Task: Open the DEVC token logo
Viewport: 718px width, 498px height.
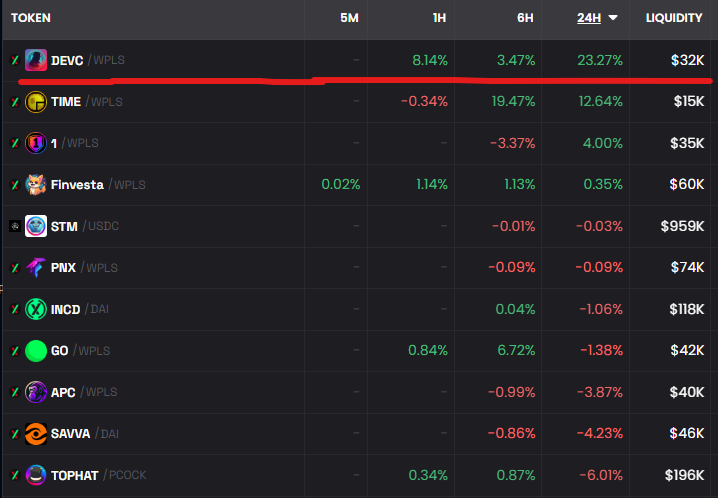Action: pyautogui.click(x=36, y=60)
